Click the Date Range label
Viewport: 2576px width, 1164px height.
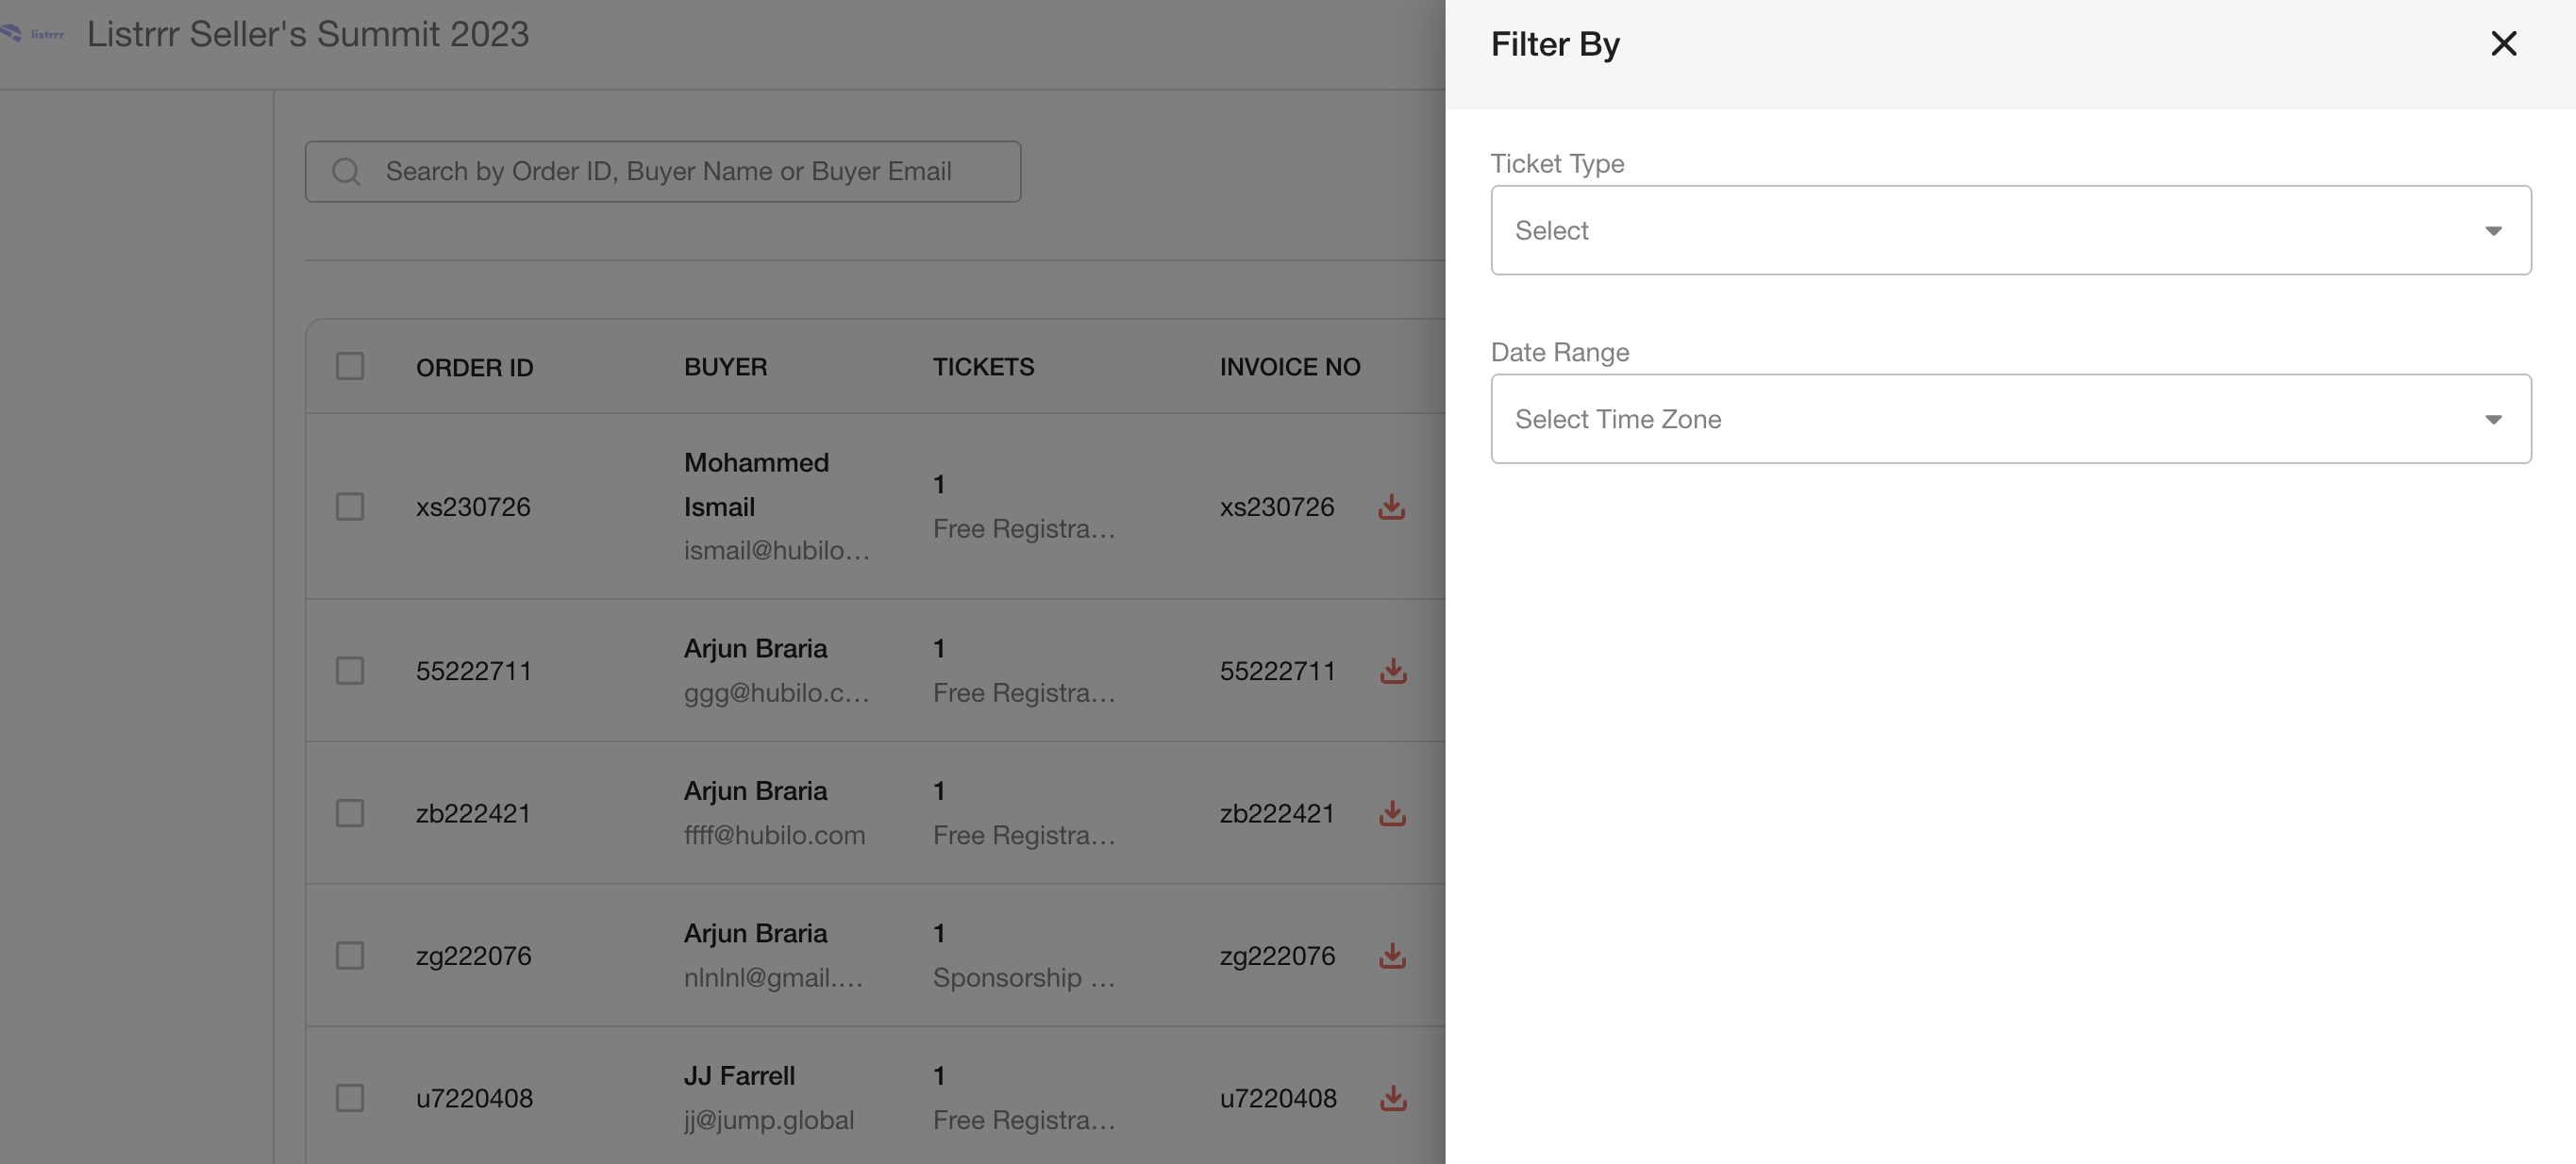click(1560, 352)
